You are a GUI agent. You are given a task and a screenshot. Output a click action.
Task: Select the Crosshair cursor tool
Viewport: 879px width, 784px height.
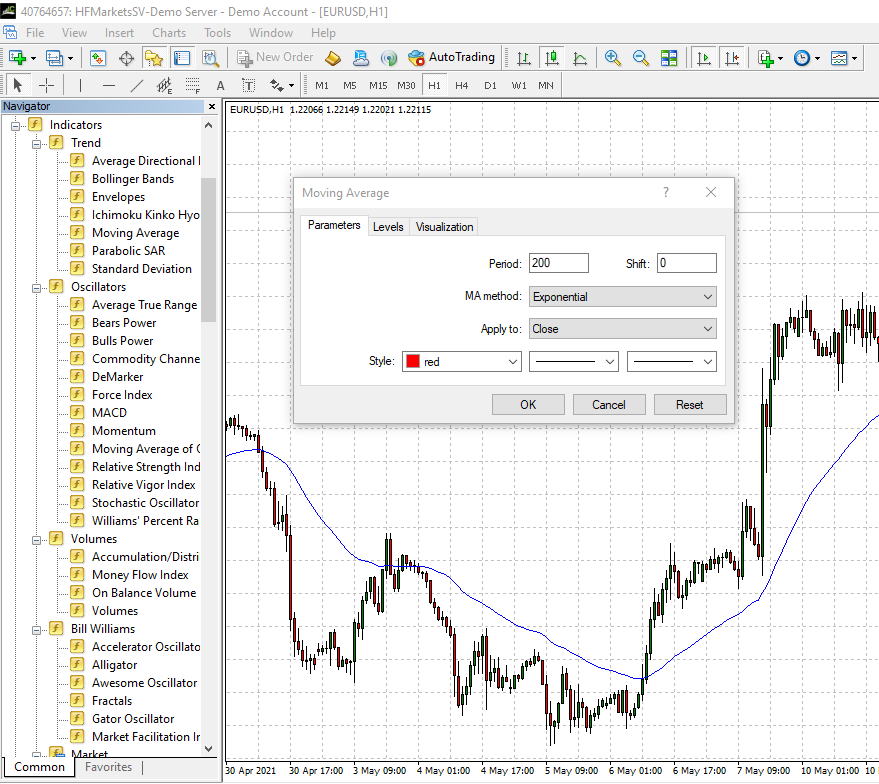point(46,86)
